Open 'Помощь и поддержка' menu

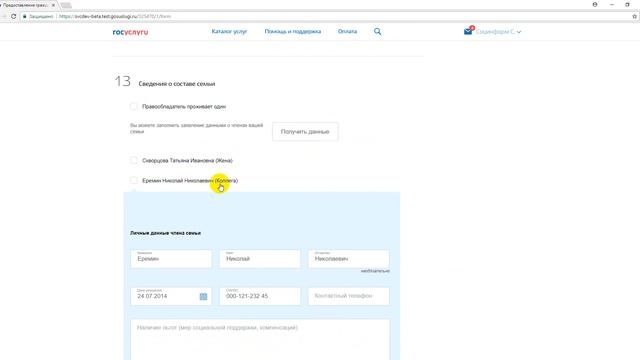point(293,31)
